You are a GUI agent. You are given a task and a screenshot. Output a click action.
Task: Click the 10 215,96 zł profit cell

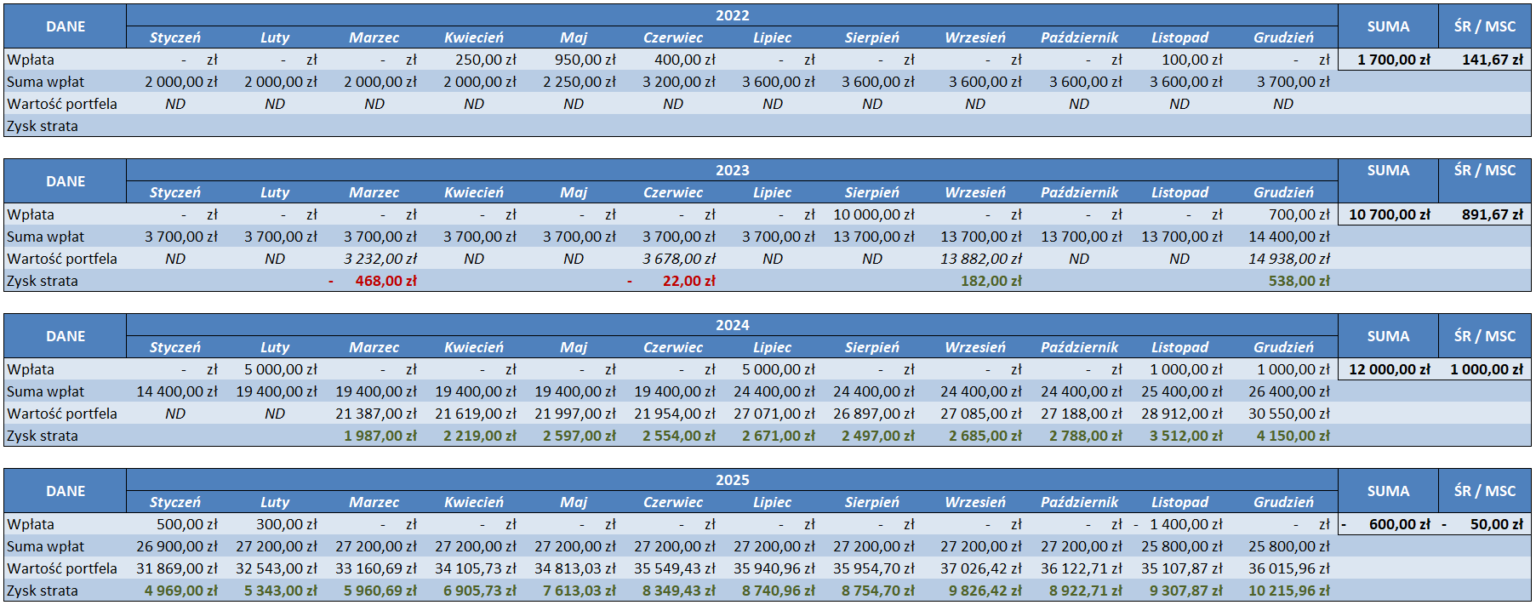coord(1283,591)
